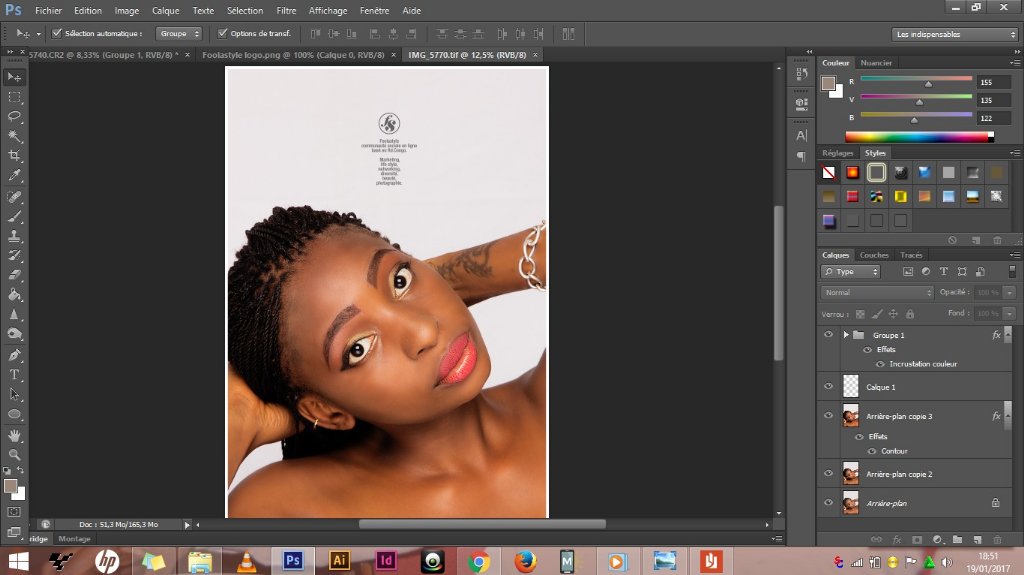Image resolution: width=1024 pixels, height=575 pixels.
Task: Hide the Calque 1 layer
Action: click(x=828, y=386)
